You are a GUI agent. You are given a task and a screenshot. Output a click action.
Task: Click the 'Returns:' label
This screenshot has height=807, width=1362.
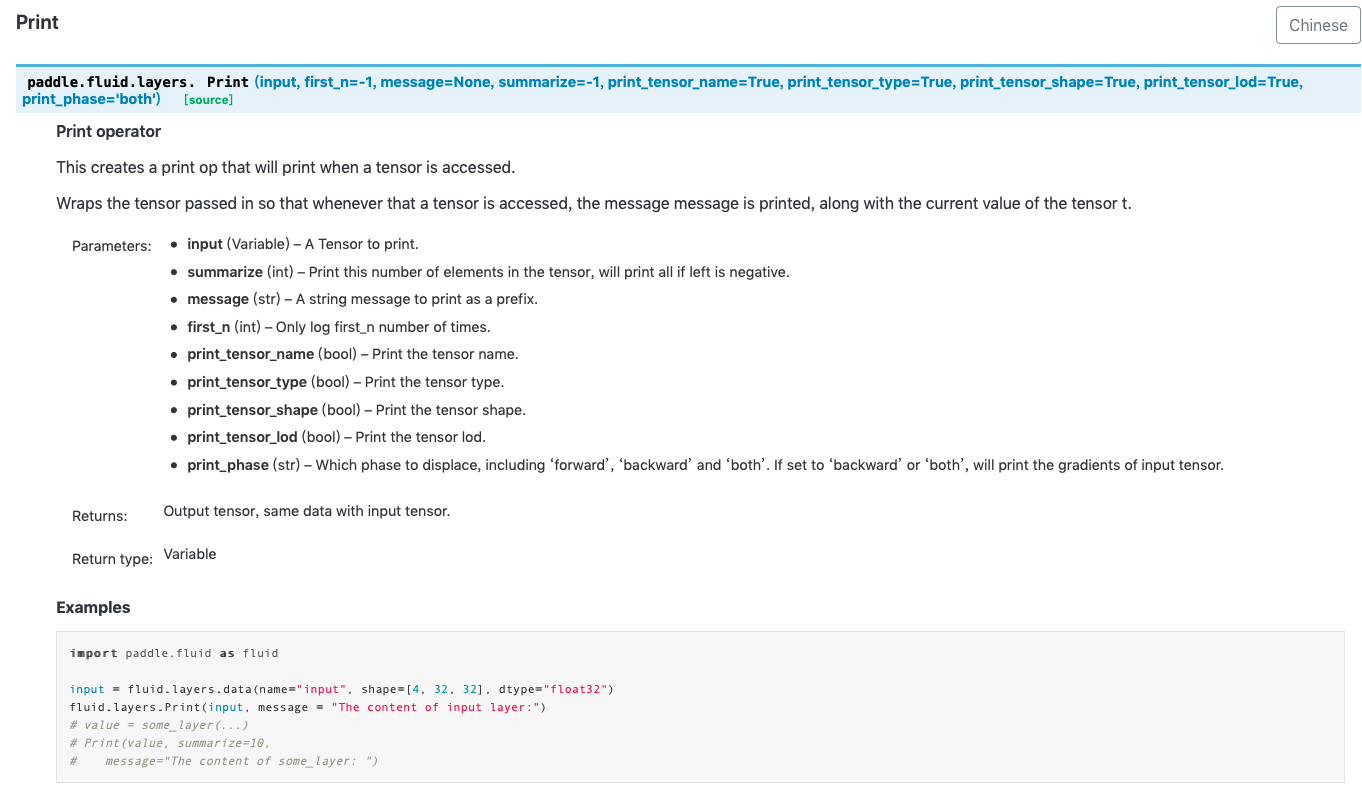pyautogui.click(x=100, y=516)
